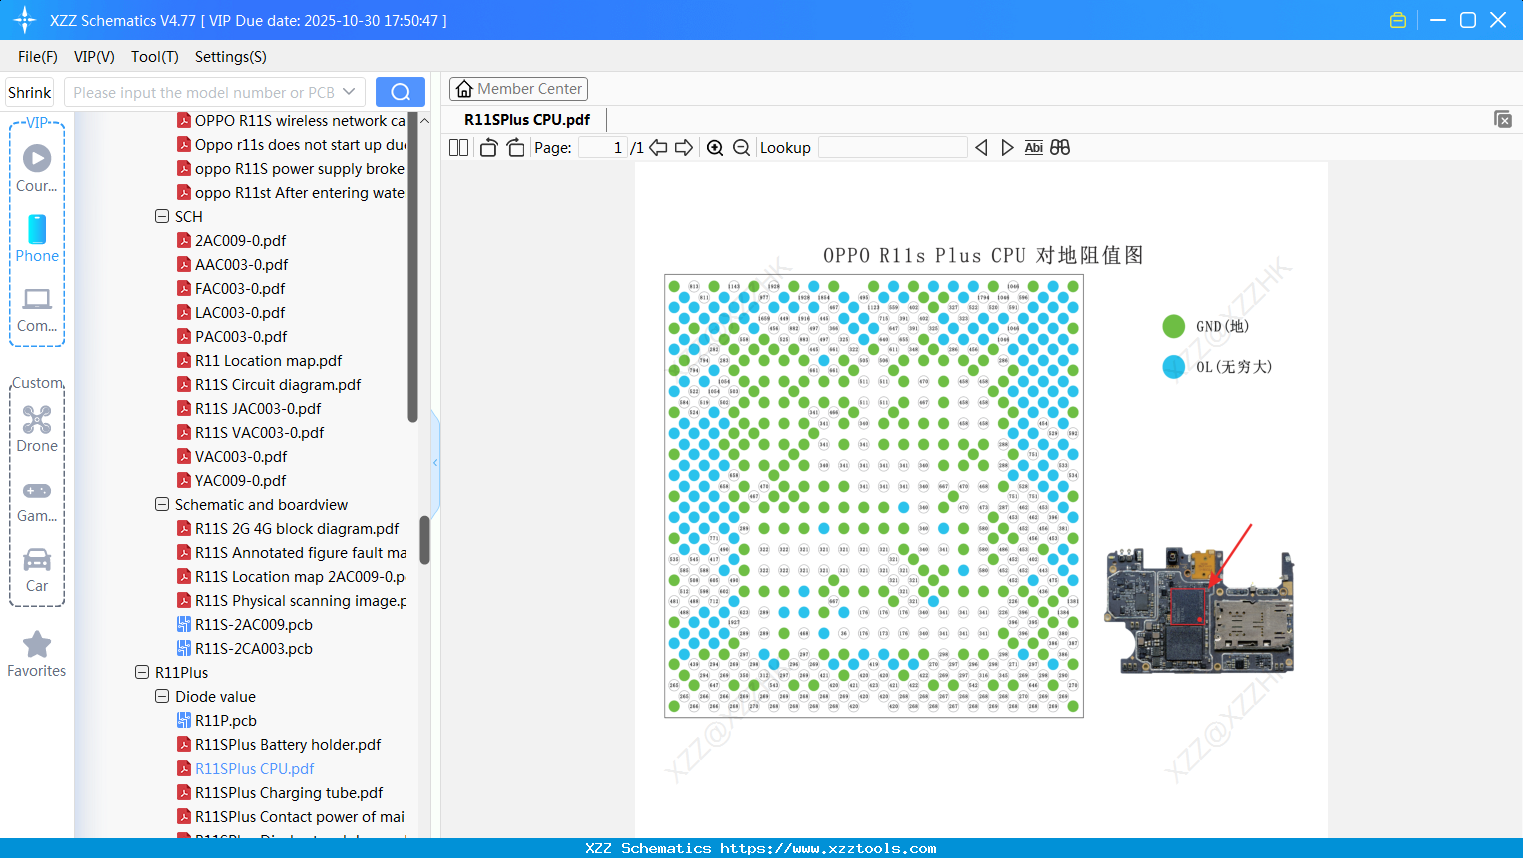This screenshot has height=858, width=1523.
Task: Click the Lookup text field
Action: tap(893, 147)
